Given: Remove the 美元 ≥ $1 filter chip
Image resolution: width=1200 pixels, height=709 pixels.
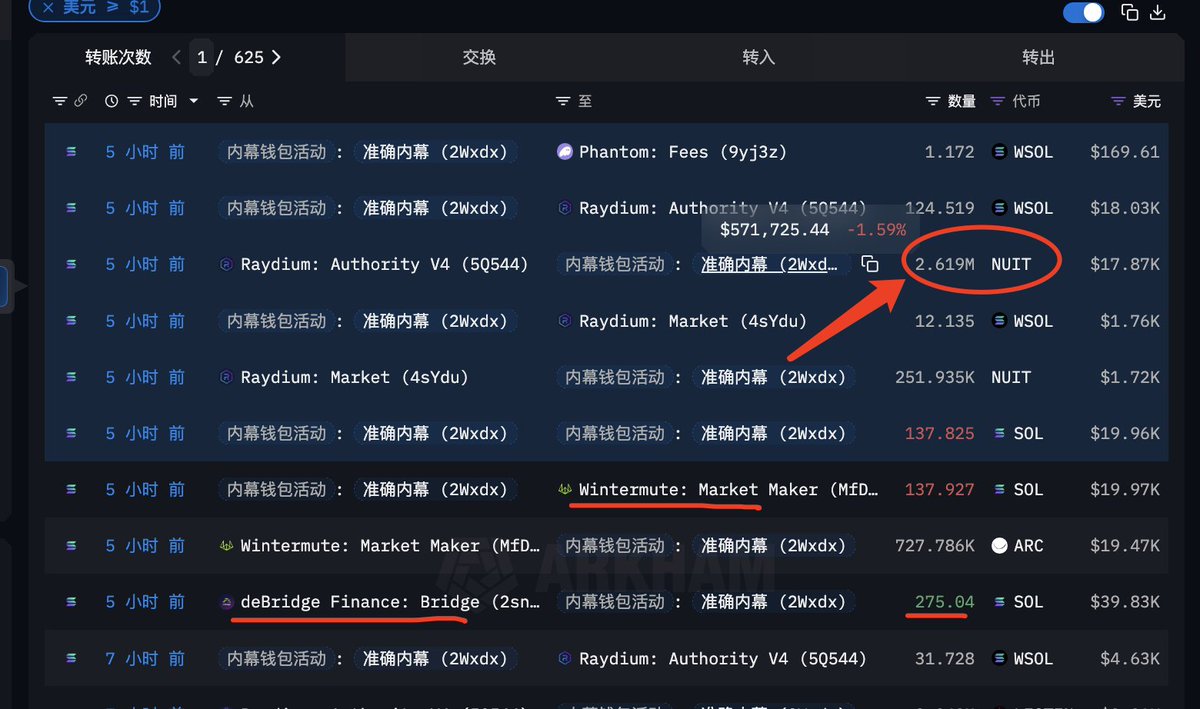Looking at the screenshot, I should (x=48, y=8).
